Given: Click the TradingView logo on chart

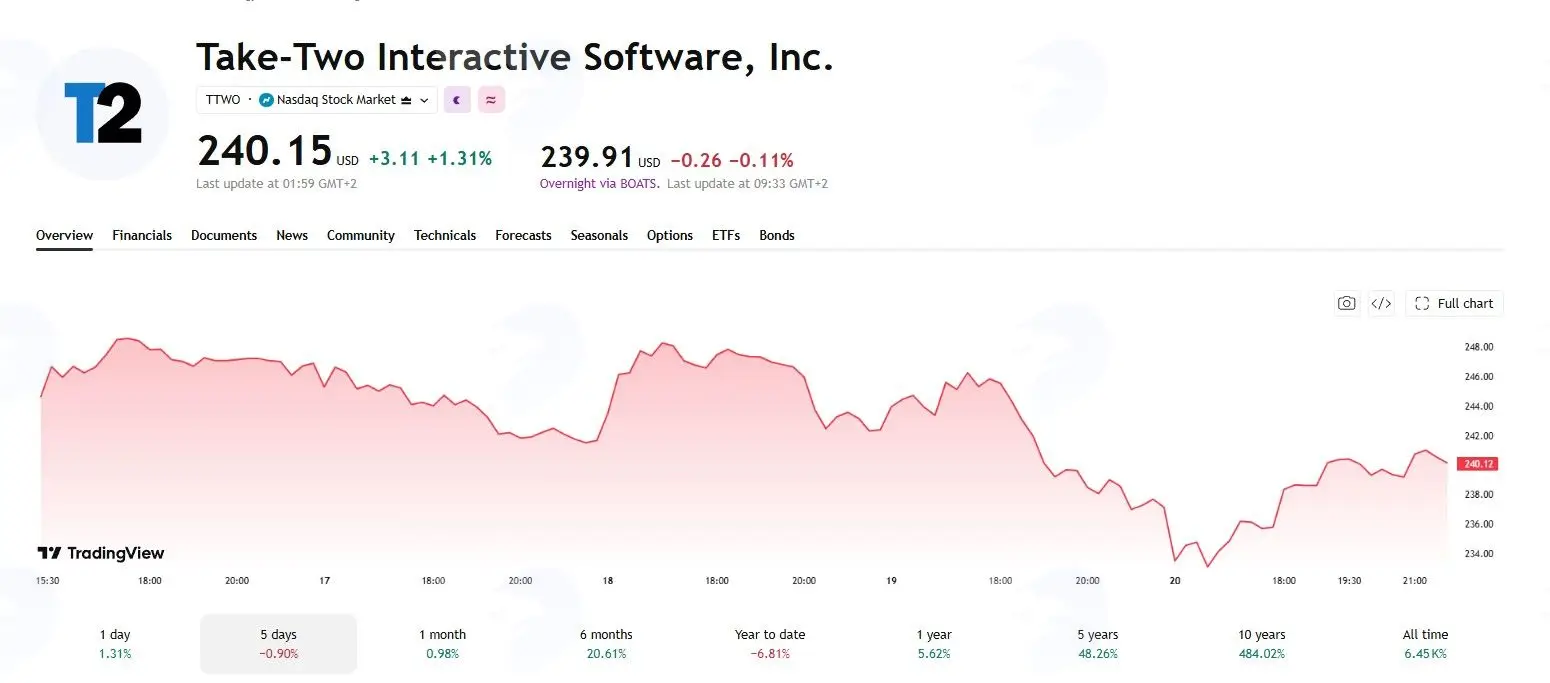Looking at the screenshot, I should coord(101,553).
